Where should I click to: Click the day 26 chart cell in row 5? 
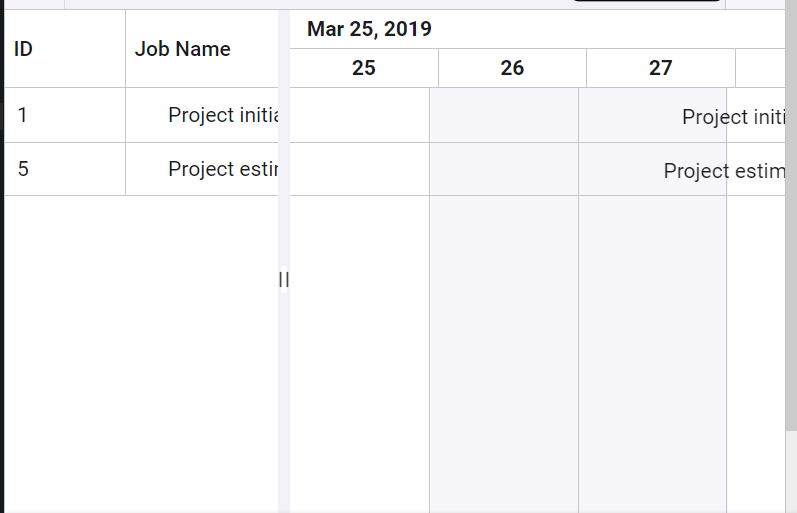(504, 169)
